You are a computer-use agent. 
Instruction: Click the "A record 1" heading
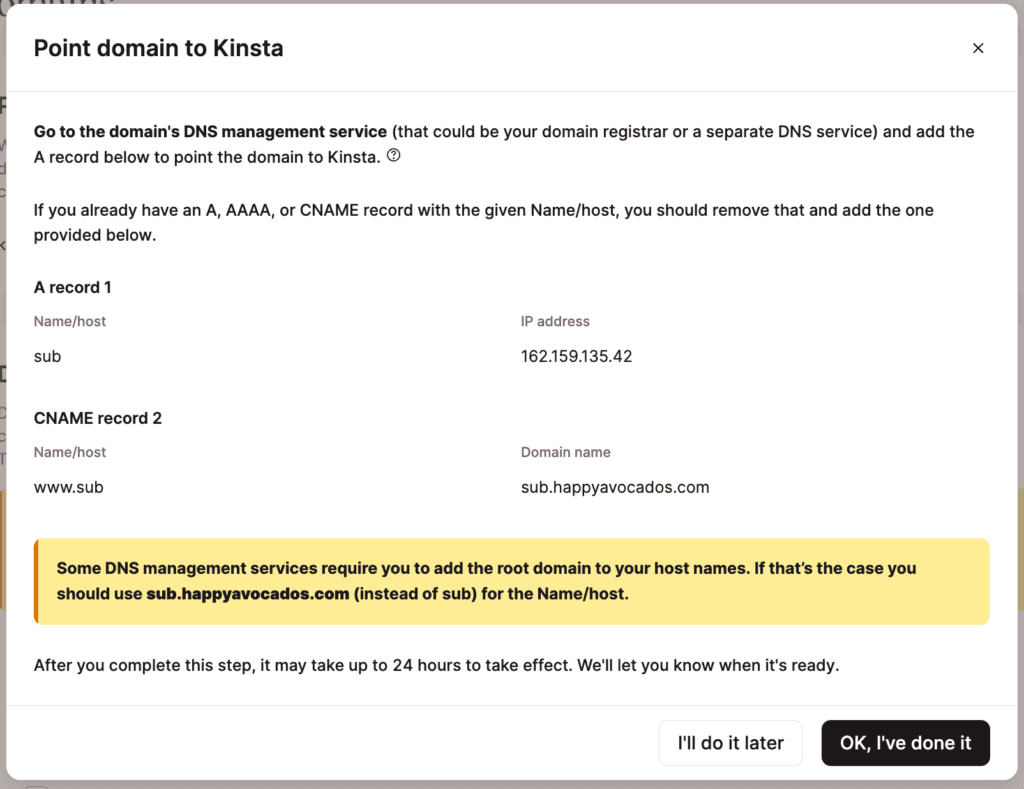pyautogui.click(x=72, y=287)
